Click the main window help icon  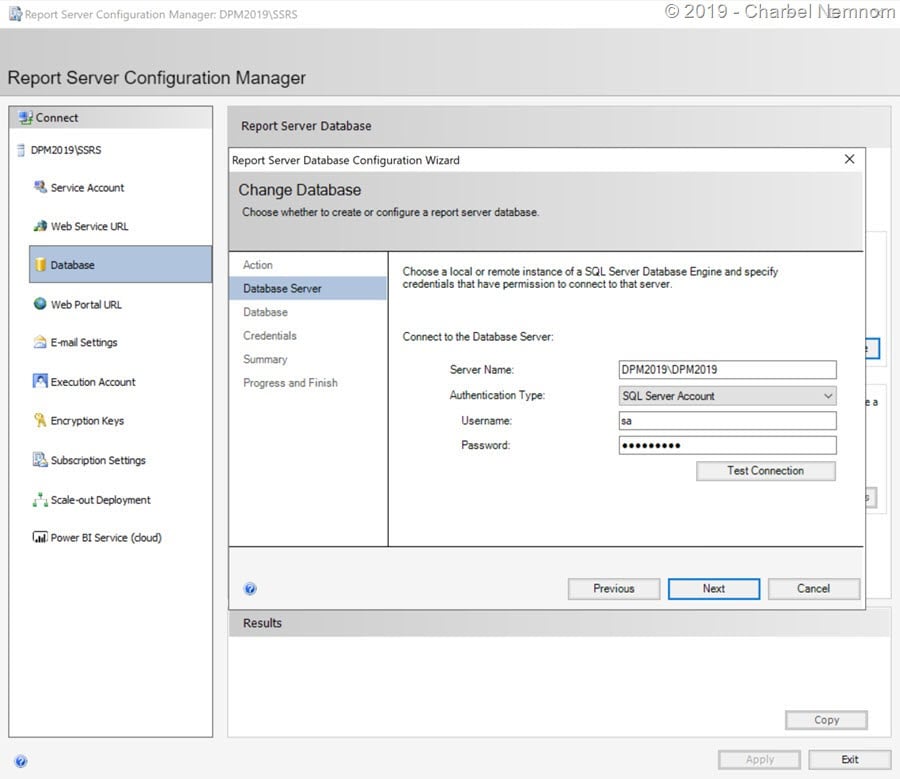pyautogui.click(x=21, y=761)
